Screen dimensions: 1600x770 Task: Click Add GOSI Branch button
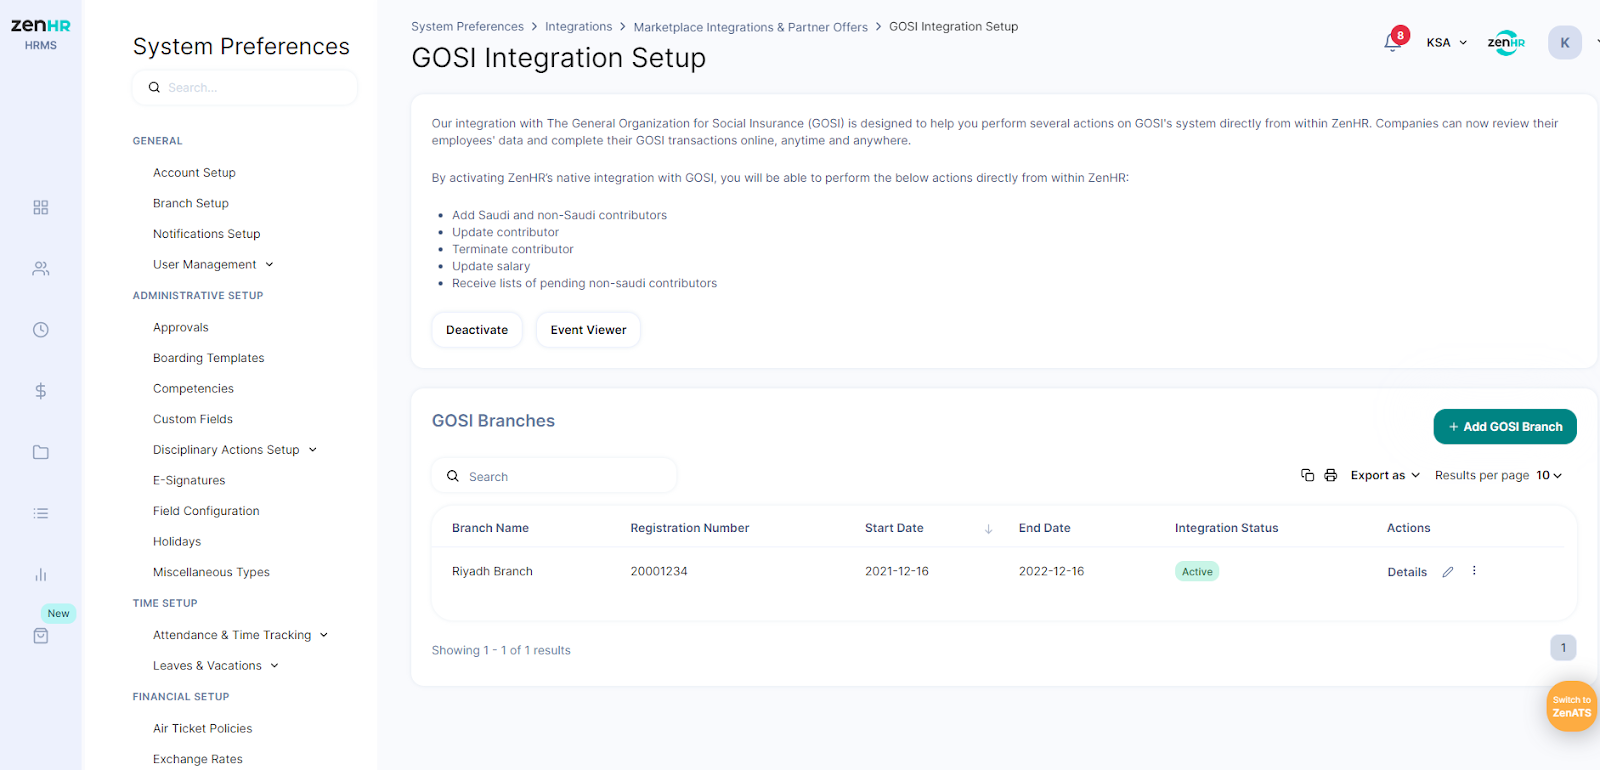click(x=1505, y=426)
